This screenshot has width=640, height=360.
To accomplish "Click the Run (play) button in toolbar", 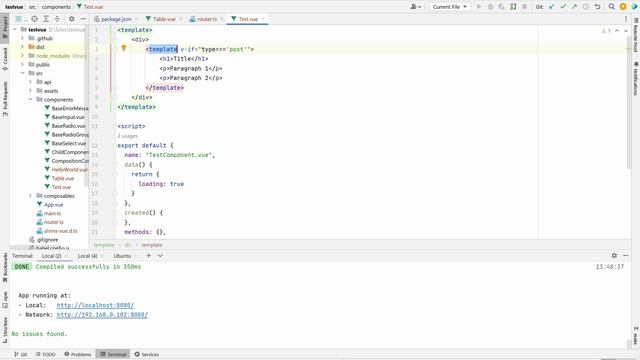I will 479,7.
